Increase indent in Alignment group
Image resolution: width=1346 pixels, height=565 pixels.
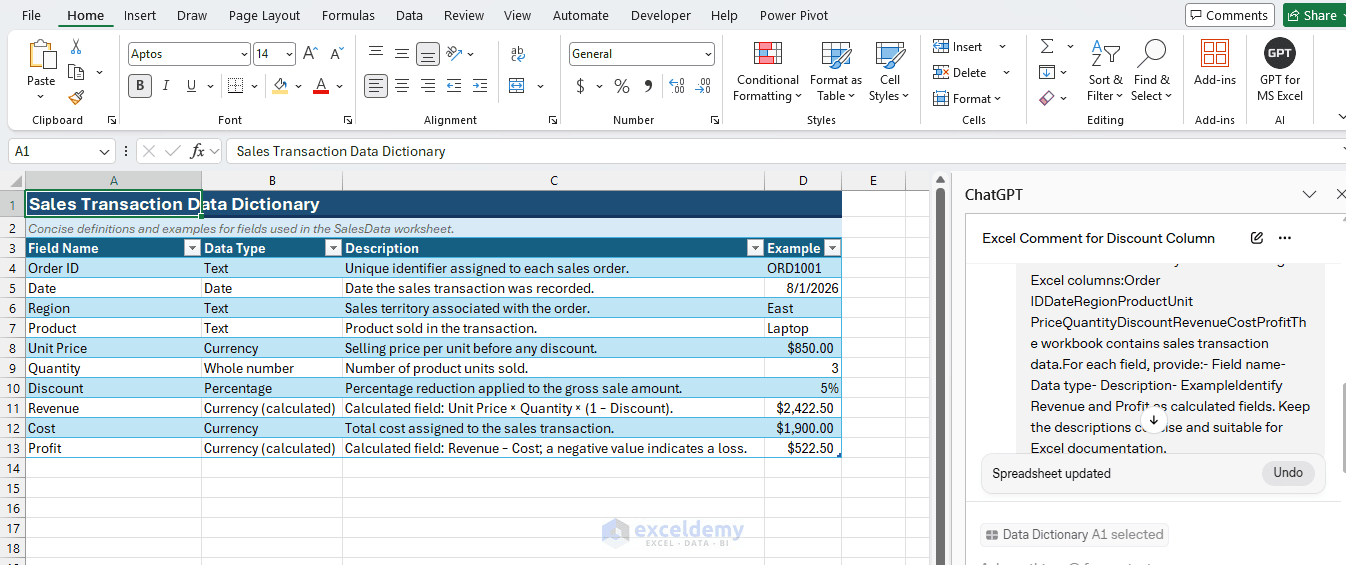pos(480,86)
